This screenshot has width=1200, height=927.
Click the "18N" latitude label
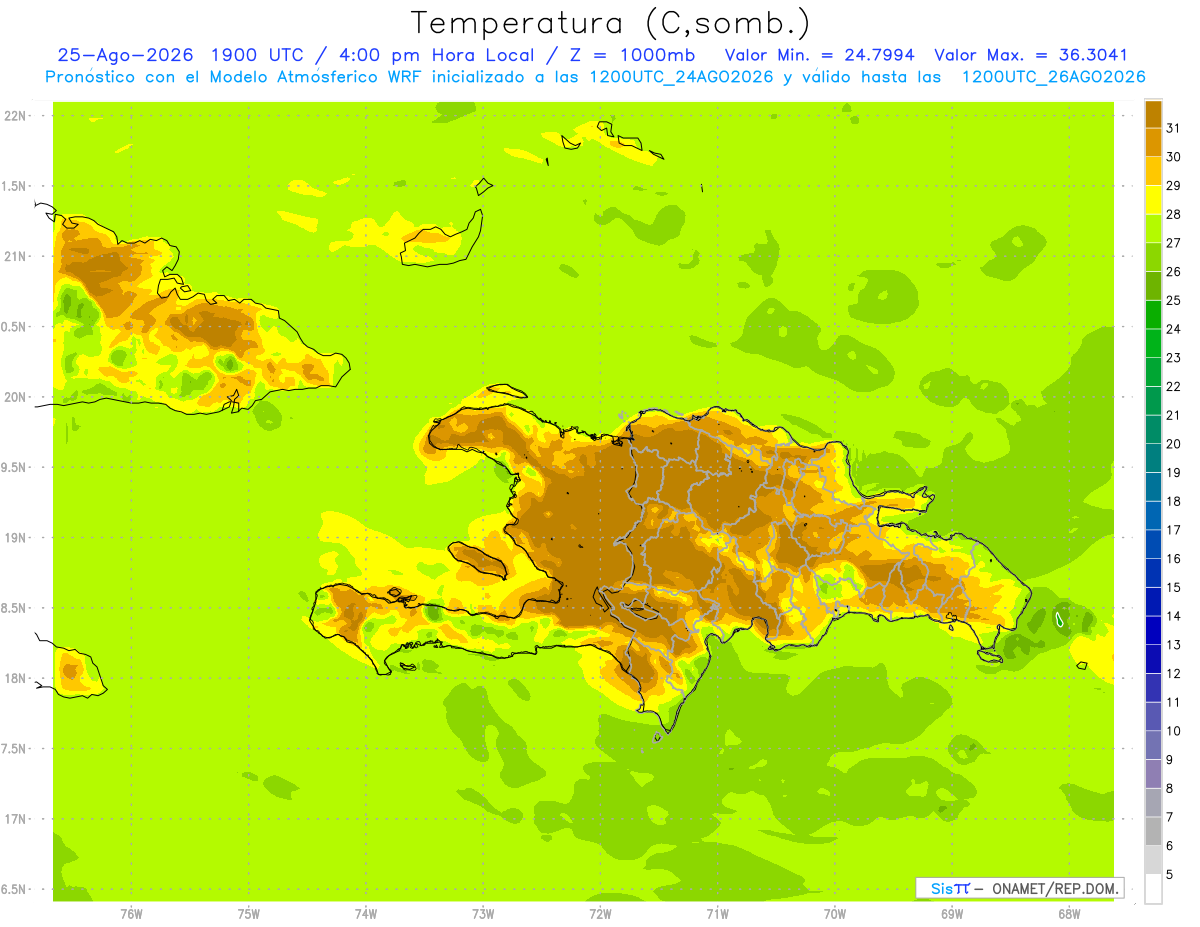click(x=15, y=679)
